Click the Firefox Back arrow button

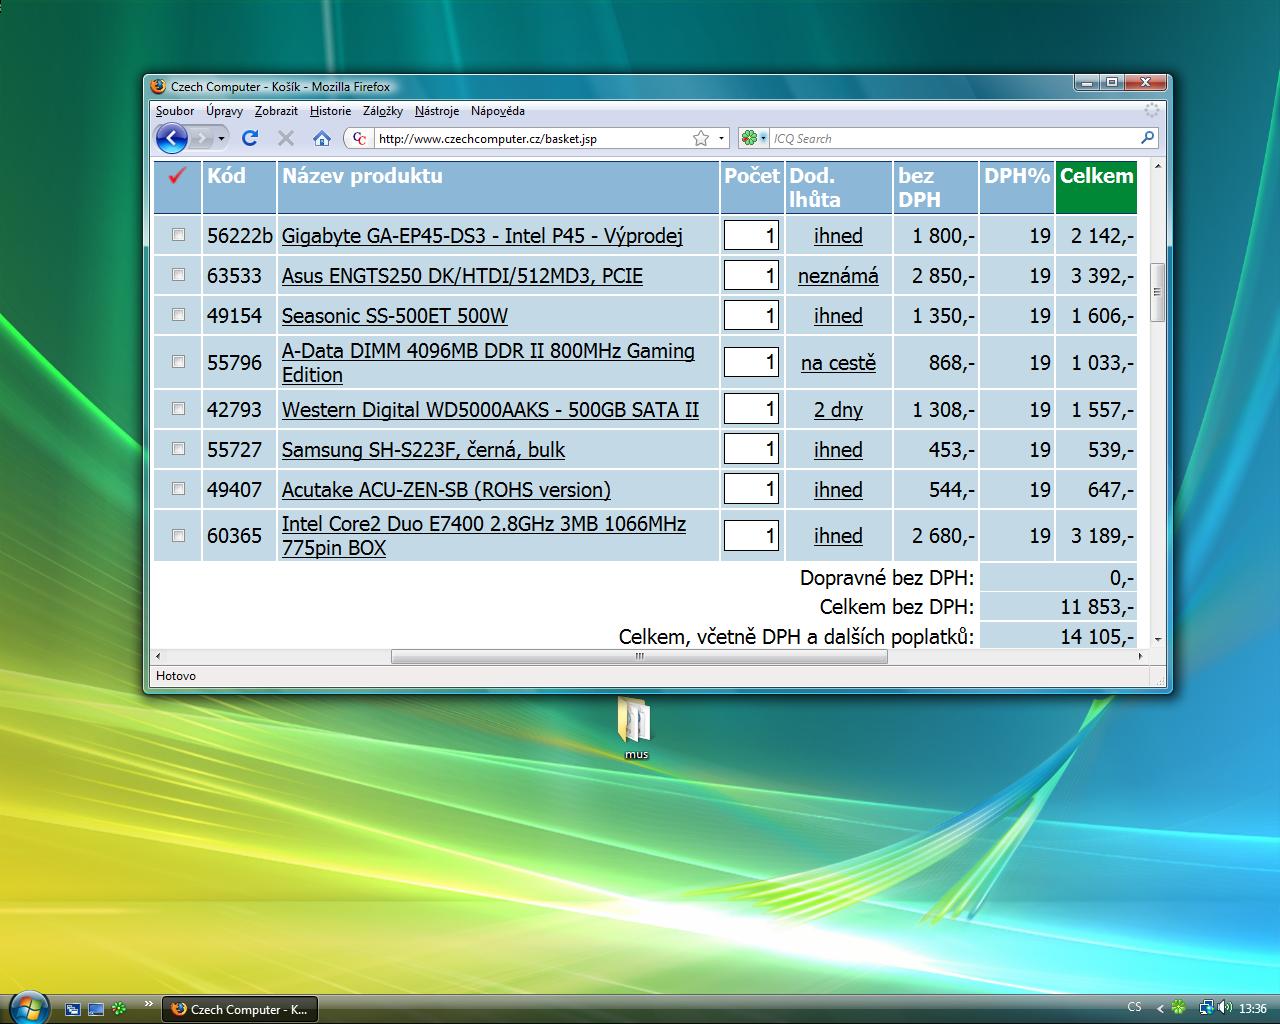tap(172, 138)
